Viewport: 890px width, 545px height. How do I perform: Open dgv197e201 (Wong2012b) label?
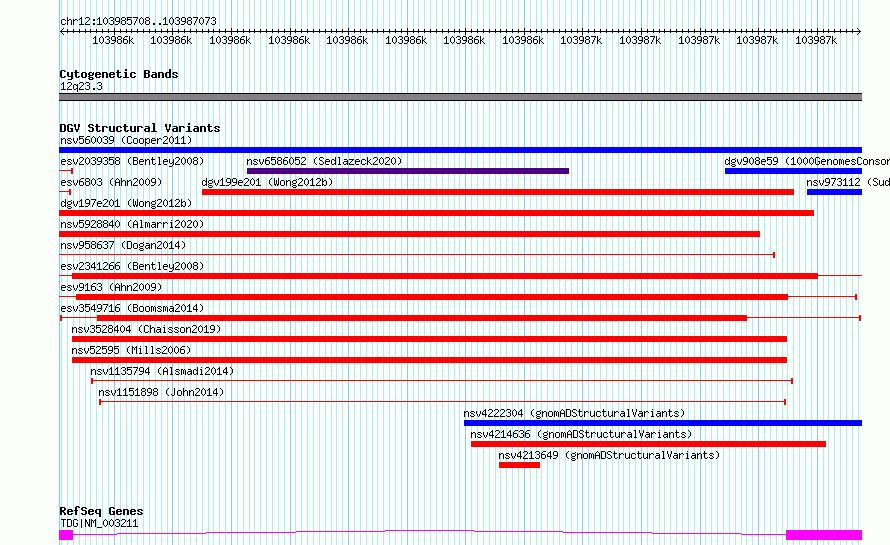126,203
